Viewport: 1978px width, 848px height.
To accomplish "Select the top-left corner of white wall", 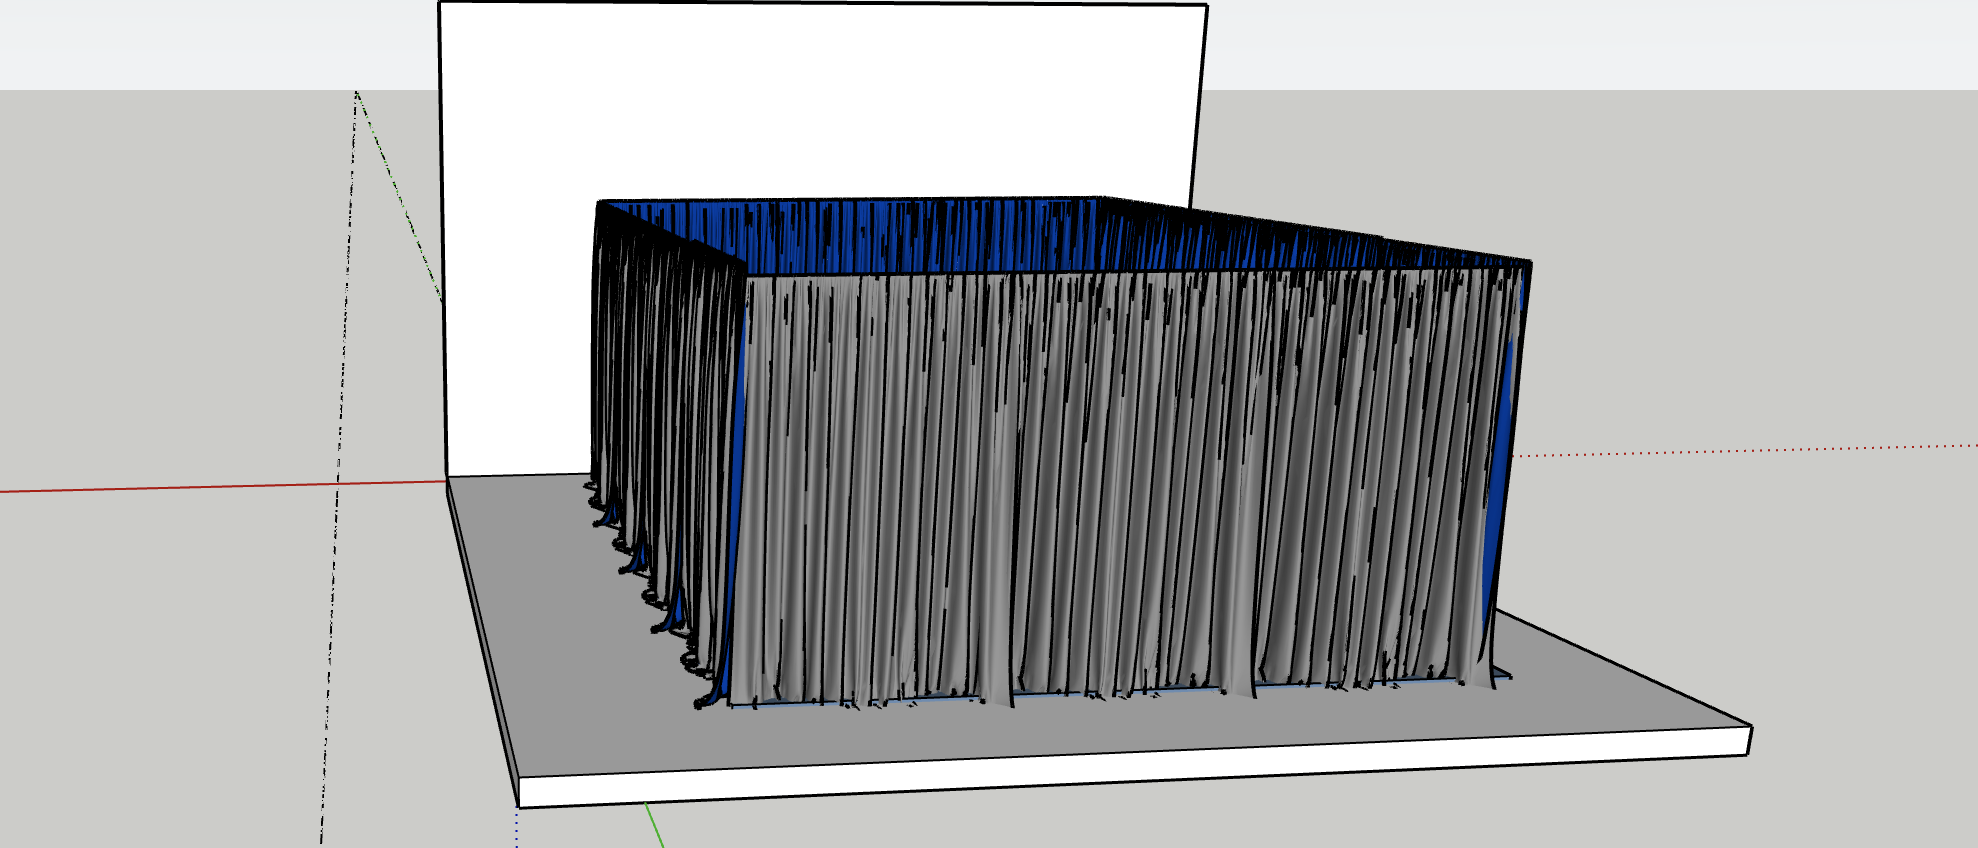I will pyautogui.click(x=441, y=4).
